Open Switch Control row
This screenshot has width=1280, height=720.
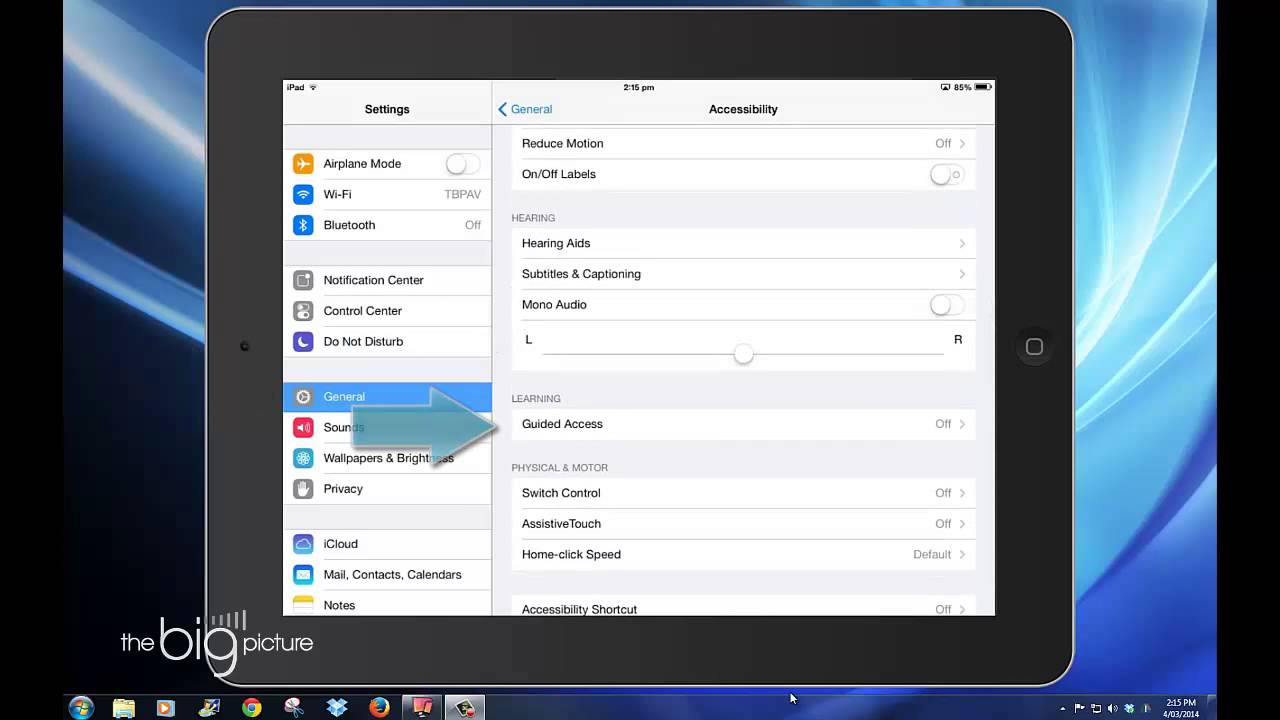(743, 493)
